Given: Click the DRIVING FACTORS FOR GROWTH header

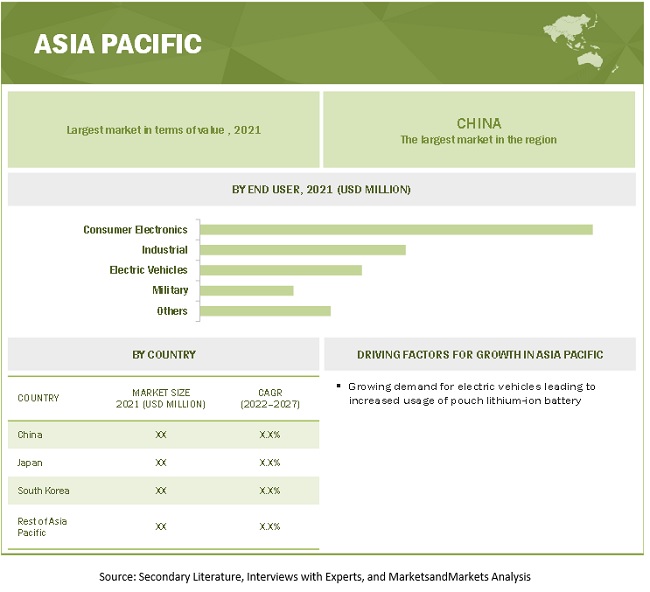Looking at the screenshot, I should pyautogui.click(x=480, y=354).
